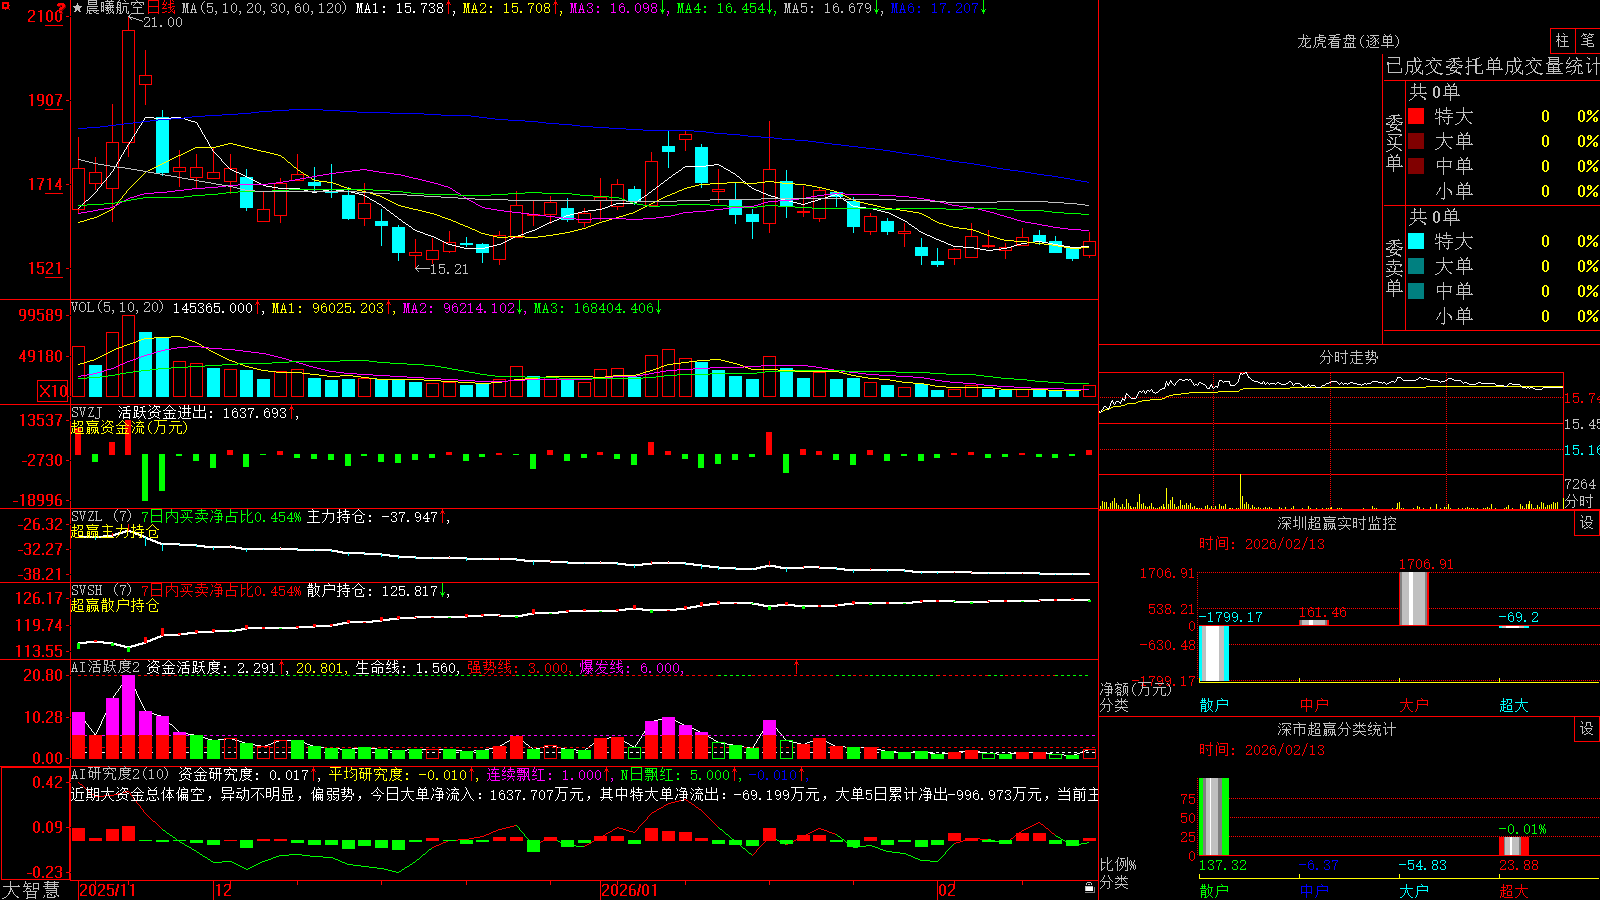Open SVZJ 活跃资金进出 indicator selector
This screenshot has height=900, width=1600.
click(x=87, y=412)
